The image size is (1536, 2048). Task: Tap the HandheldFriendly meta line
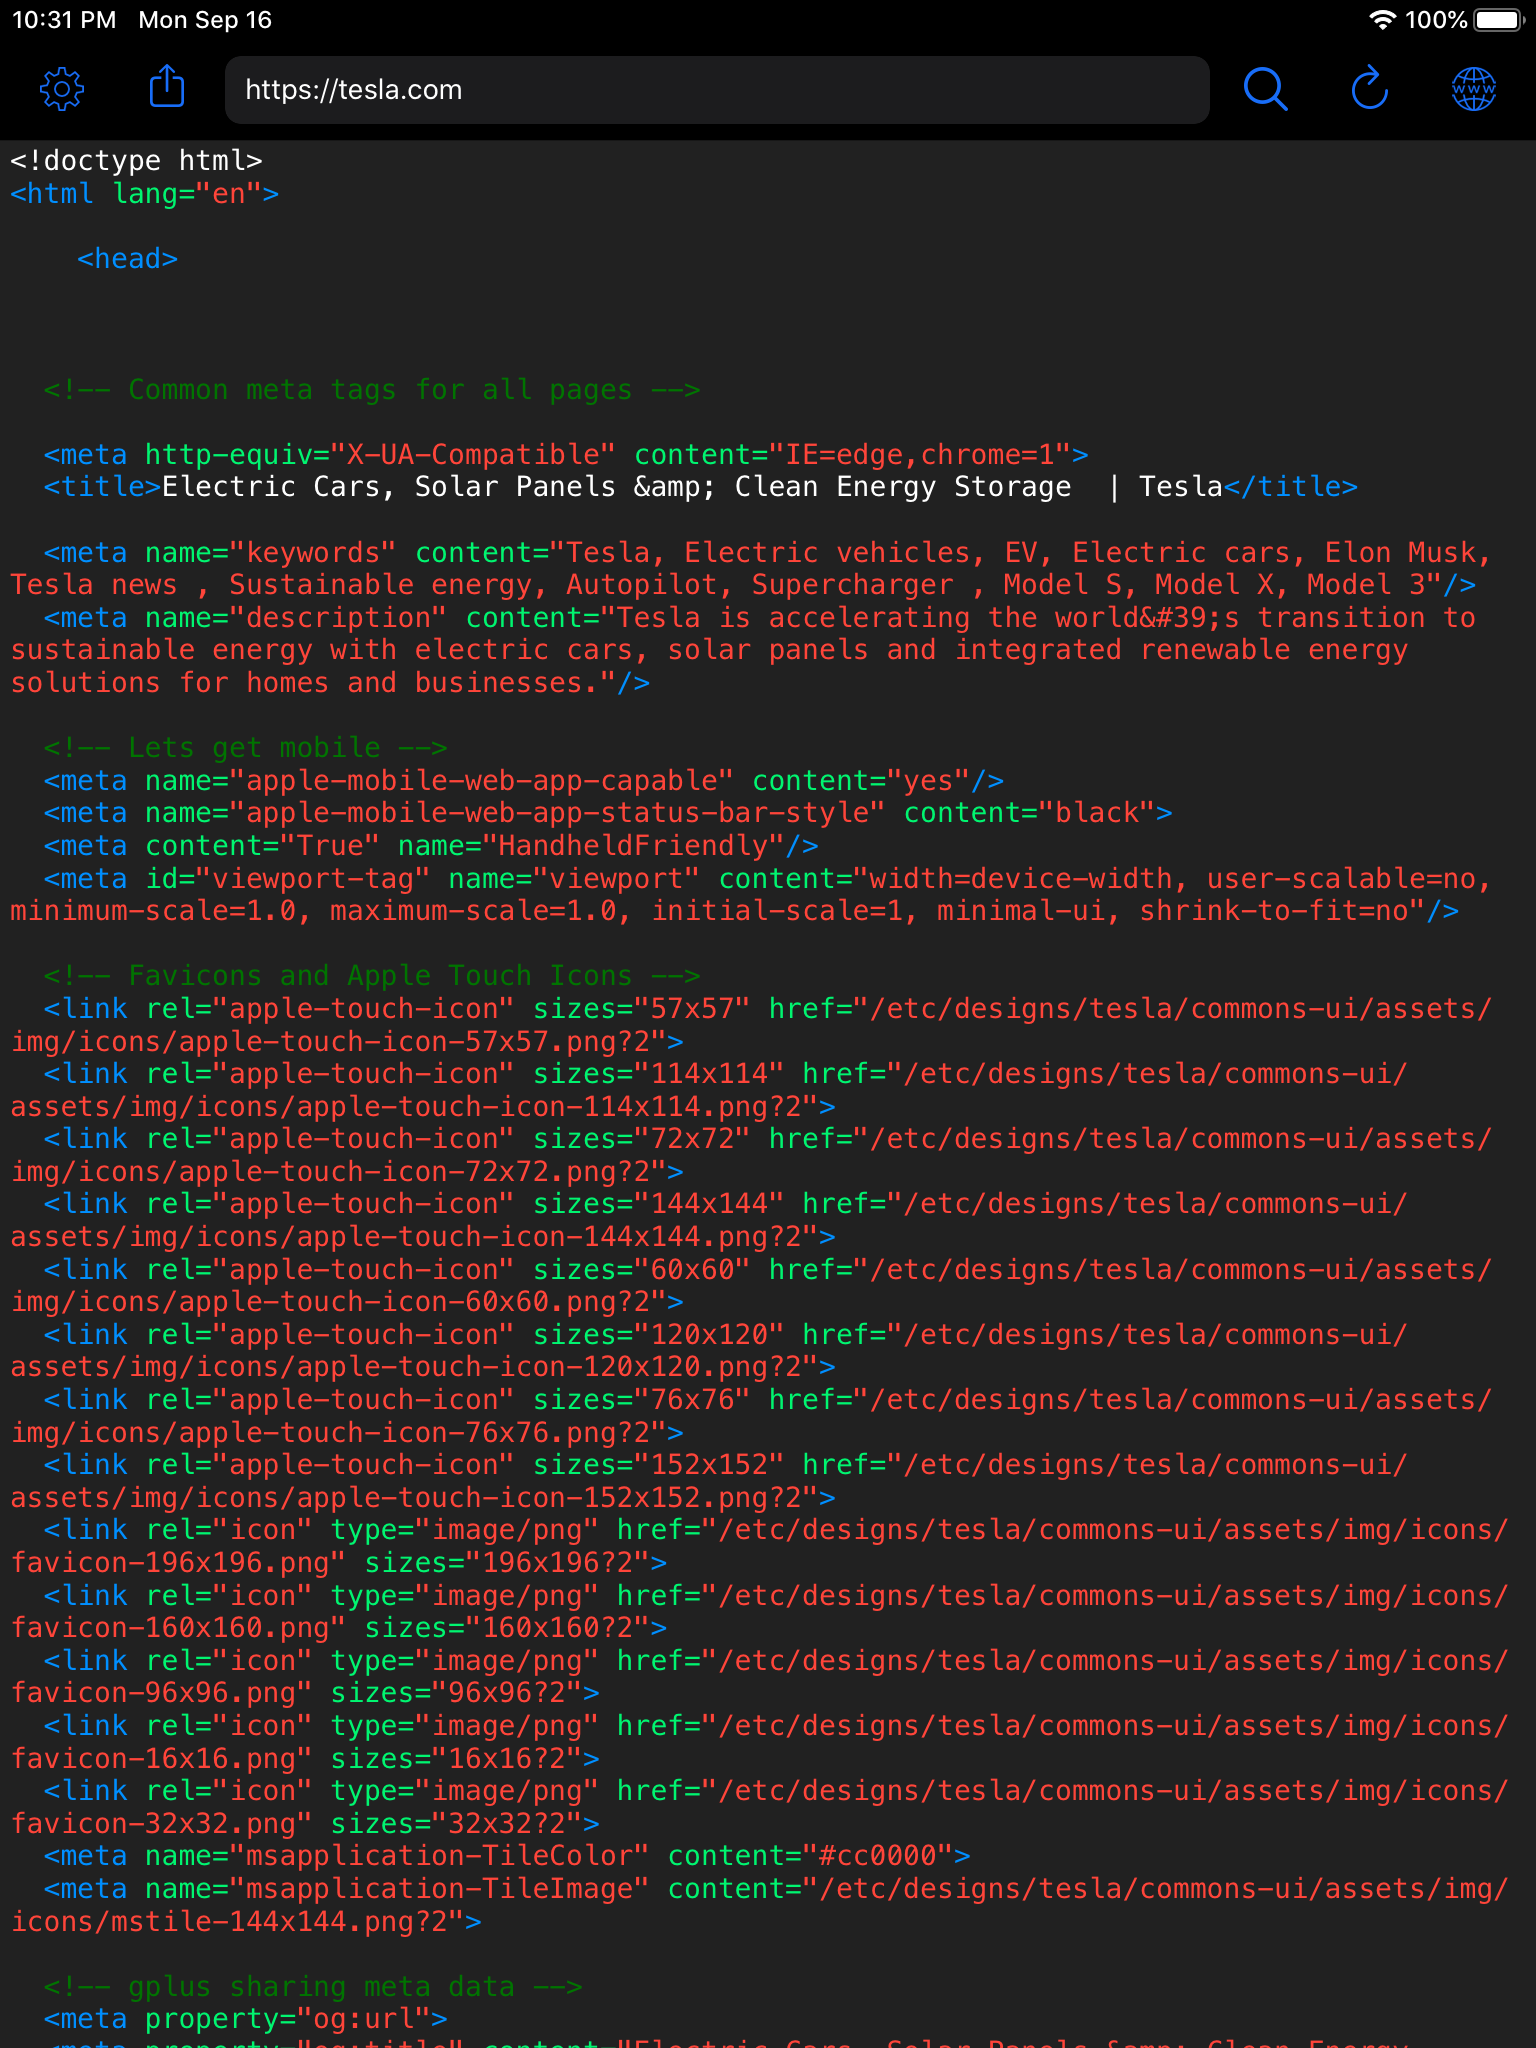[431, 845]
